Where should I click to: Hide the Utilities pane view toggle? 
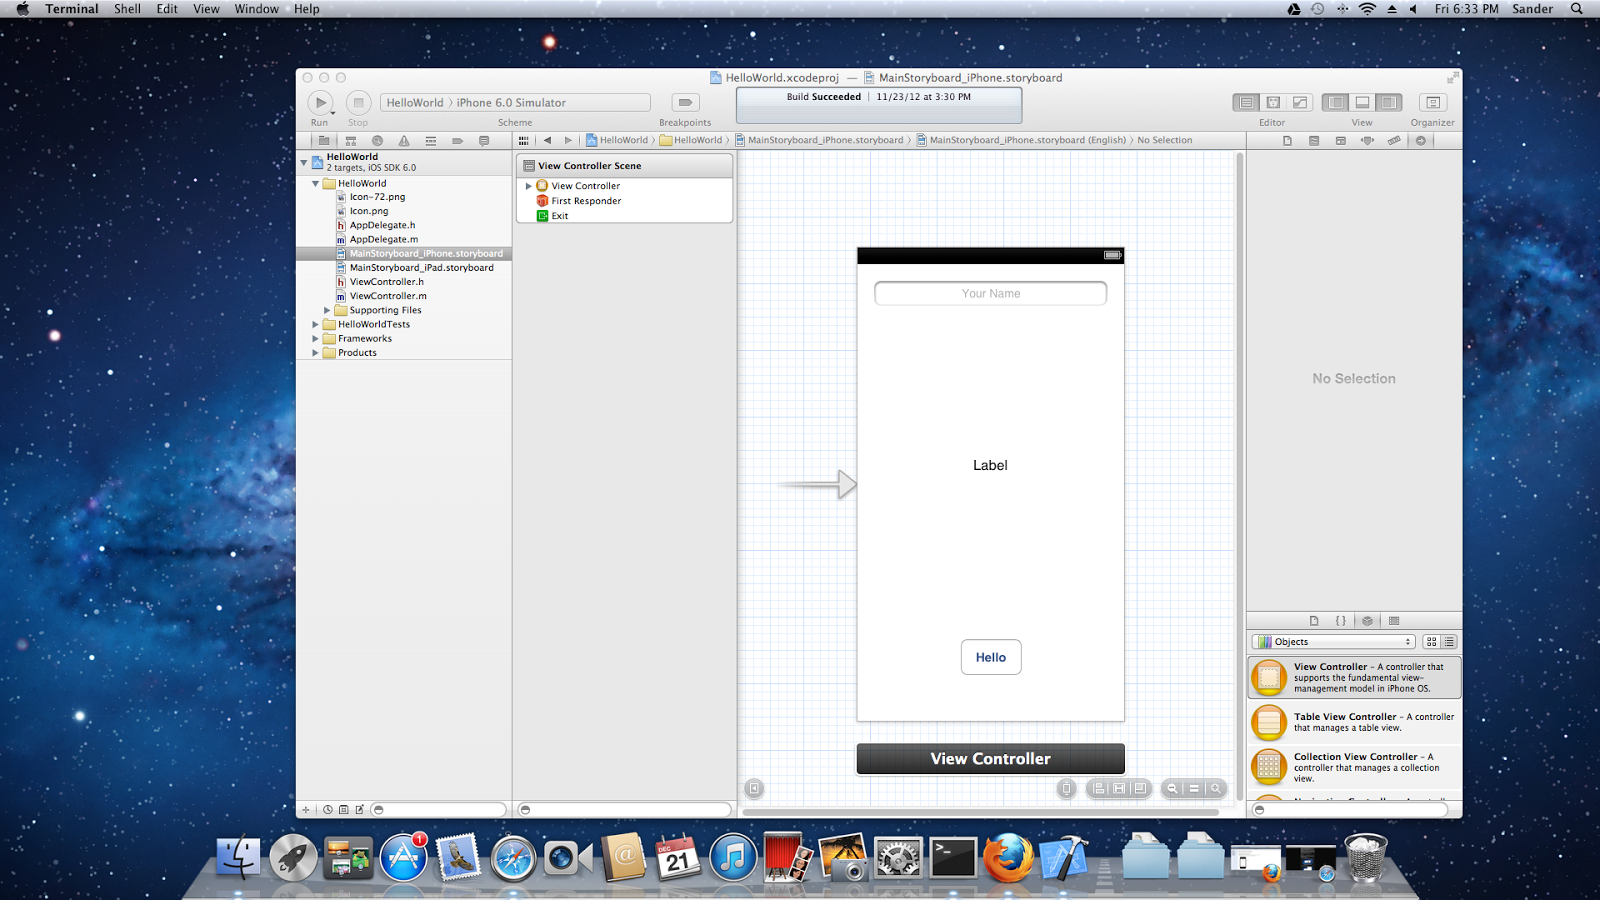coord(1389,102)
